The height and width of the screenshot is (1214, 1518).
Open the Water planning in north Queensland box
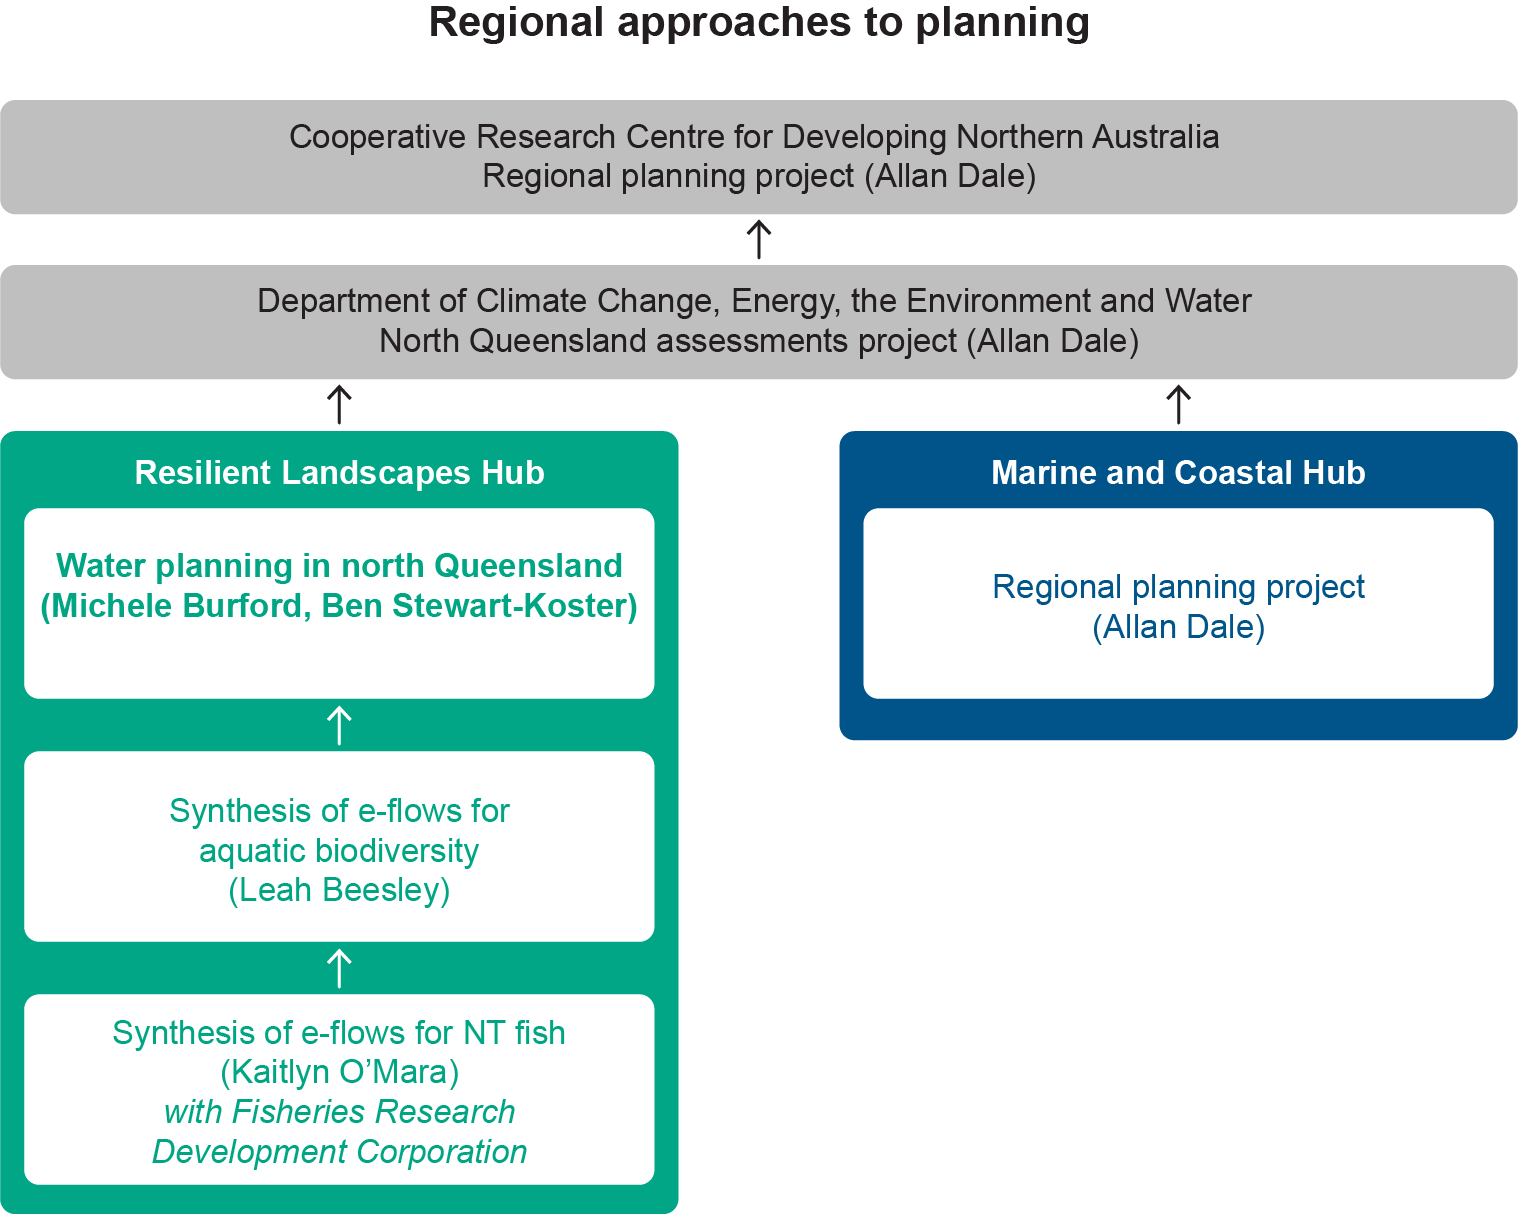coord(339,600)
